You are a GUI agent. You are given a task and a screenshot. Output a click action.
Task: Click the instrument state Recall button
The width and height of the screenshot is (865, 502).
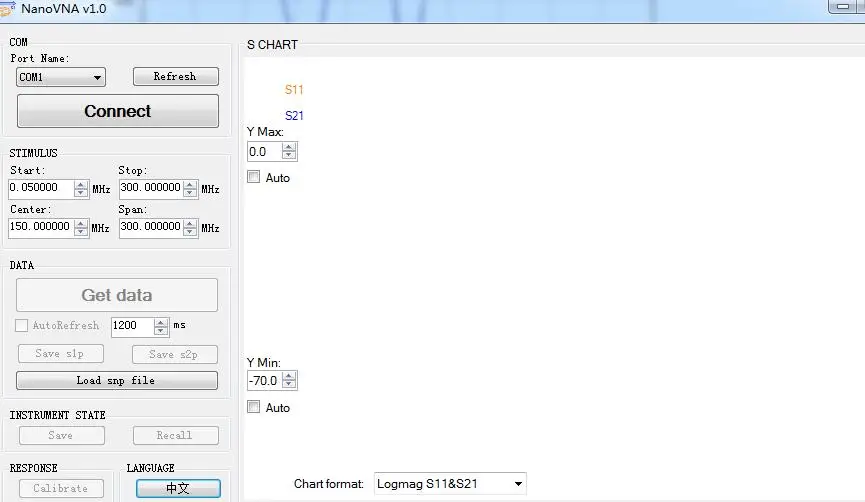click(x=175, y=435)
